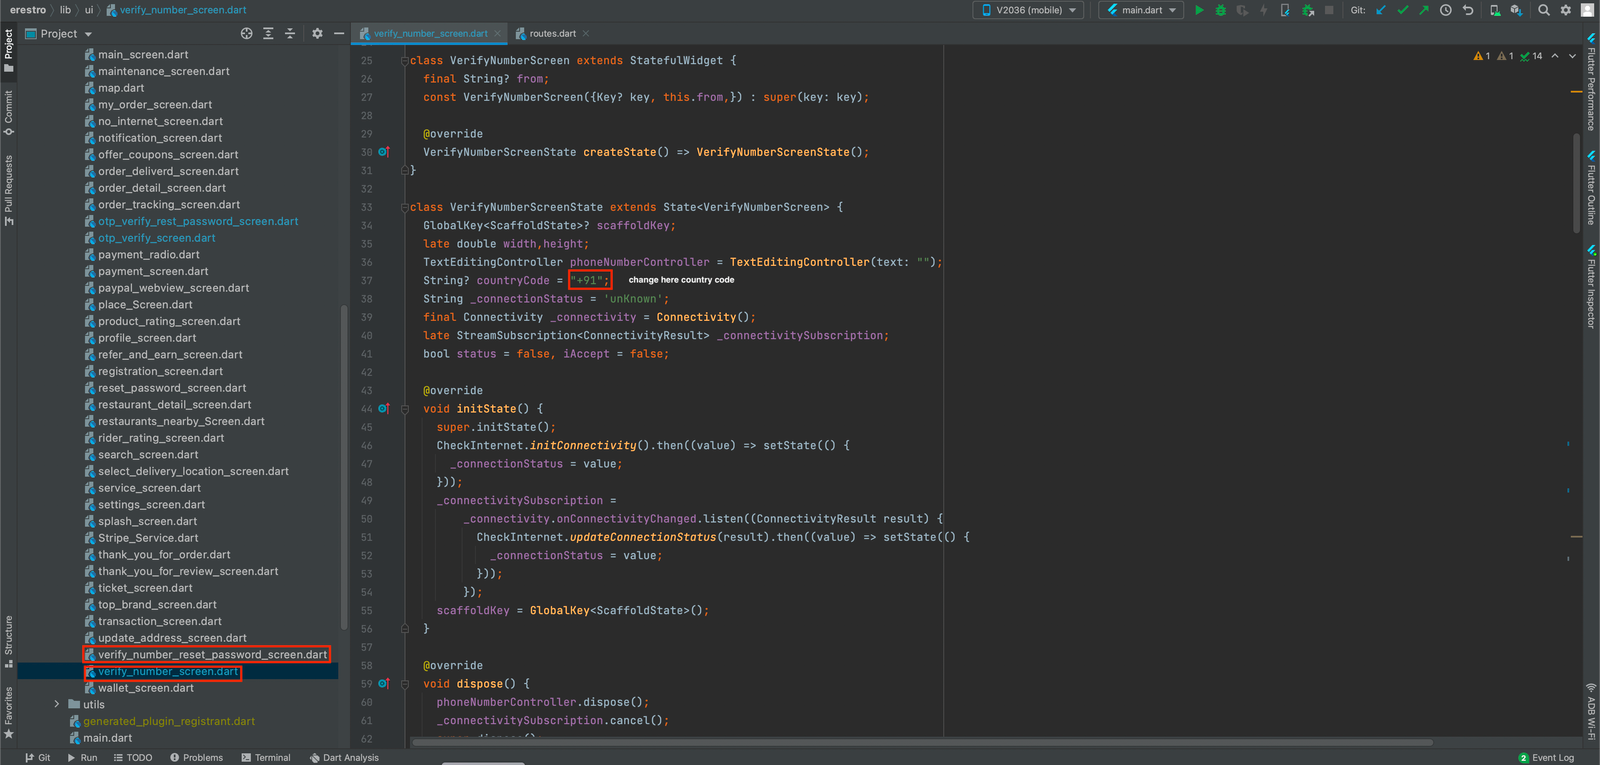Screen dimensions: 1600x765
Task: Open Project panel gear options
Action: point(317,34)
